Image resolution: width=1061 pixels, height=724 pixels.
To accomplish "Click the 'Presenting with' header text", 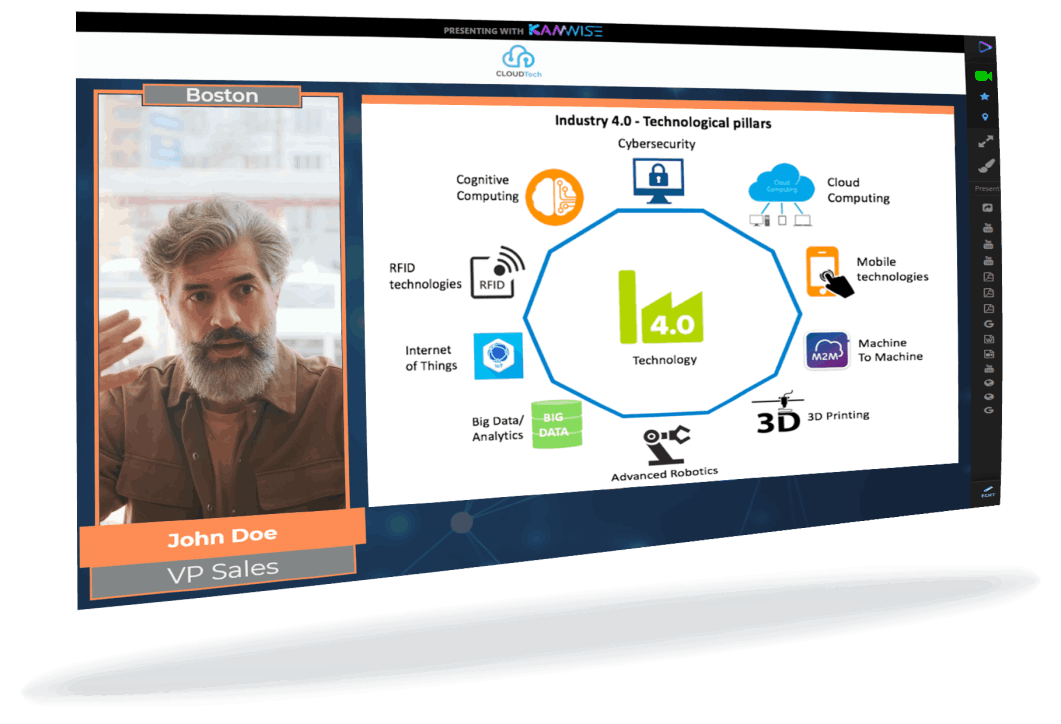I will [x=483, y=30].
